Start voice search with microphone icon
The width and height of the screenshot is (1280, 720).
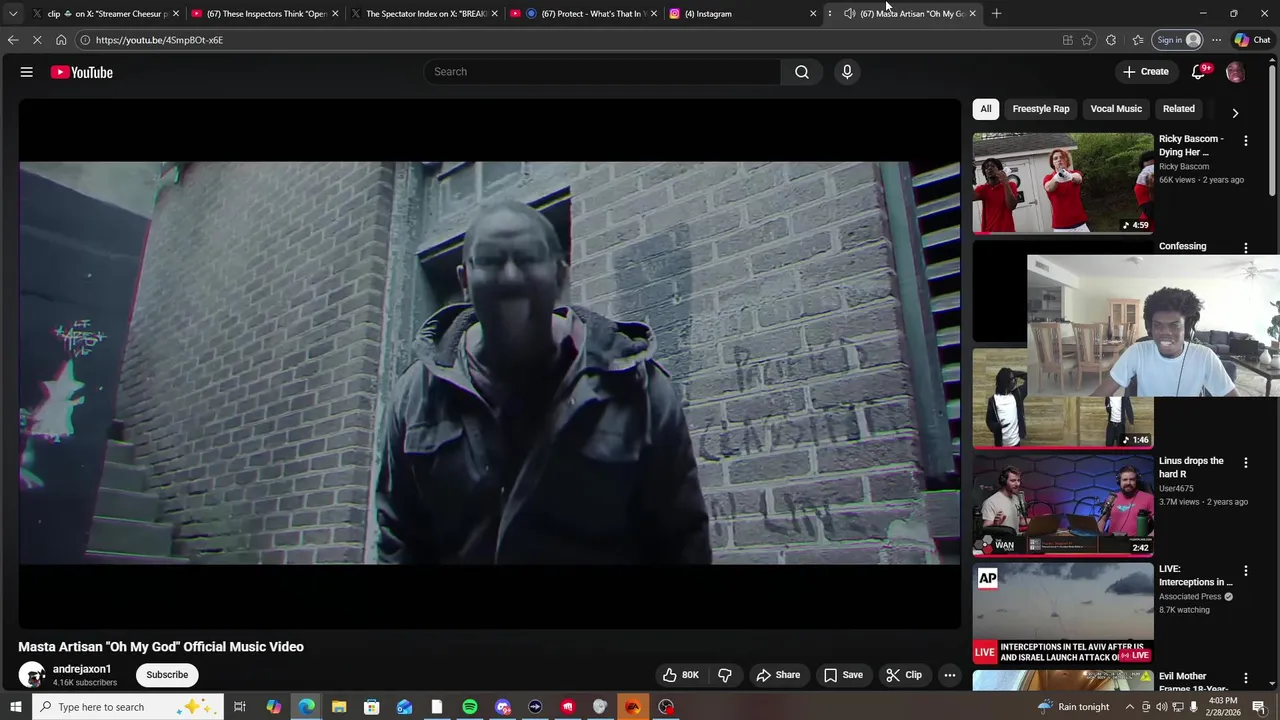click(847, 72)
